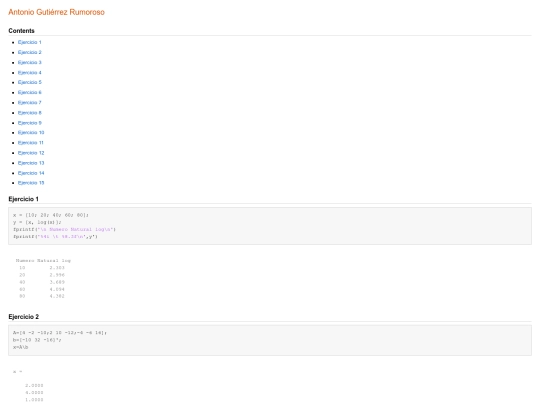This screenshot has width=540, height=405.
Task: Open the Ejercicio 7 contents link
Action: coord(30,103)
